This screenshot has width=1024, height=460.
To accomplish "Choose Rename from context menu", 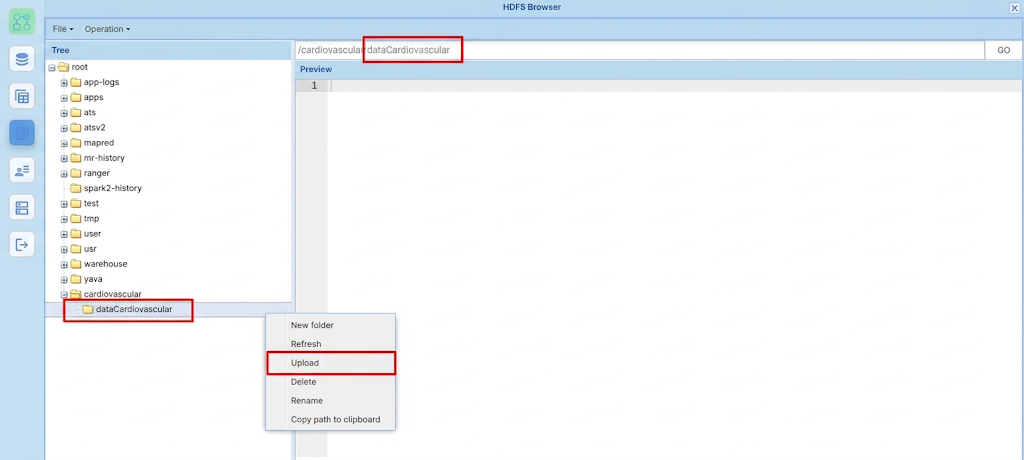I will pos(330,401).
